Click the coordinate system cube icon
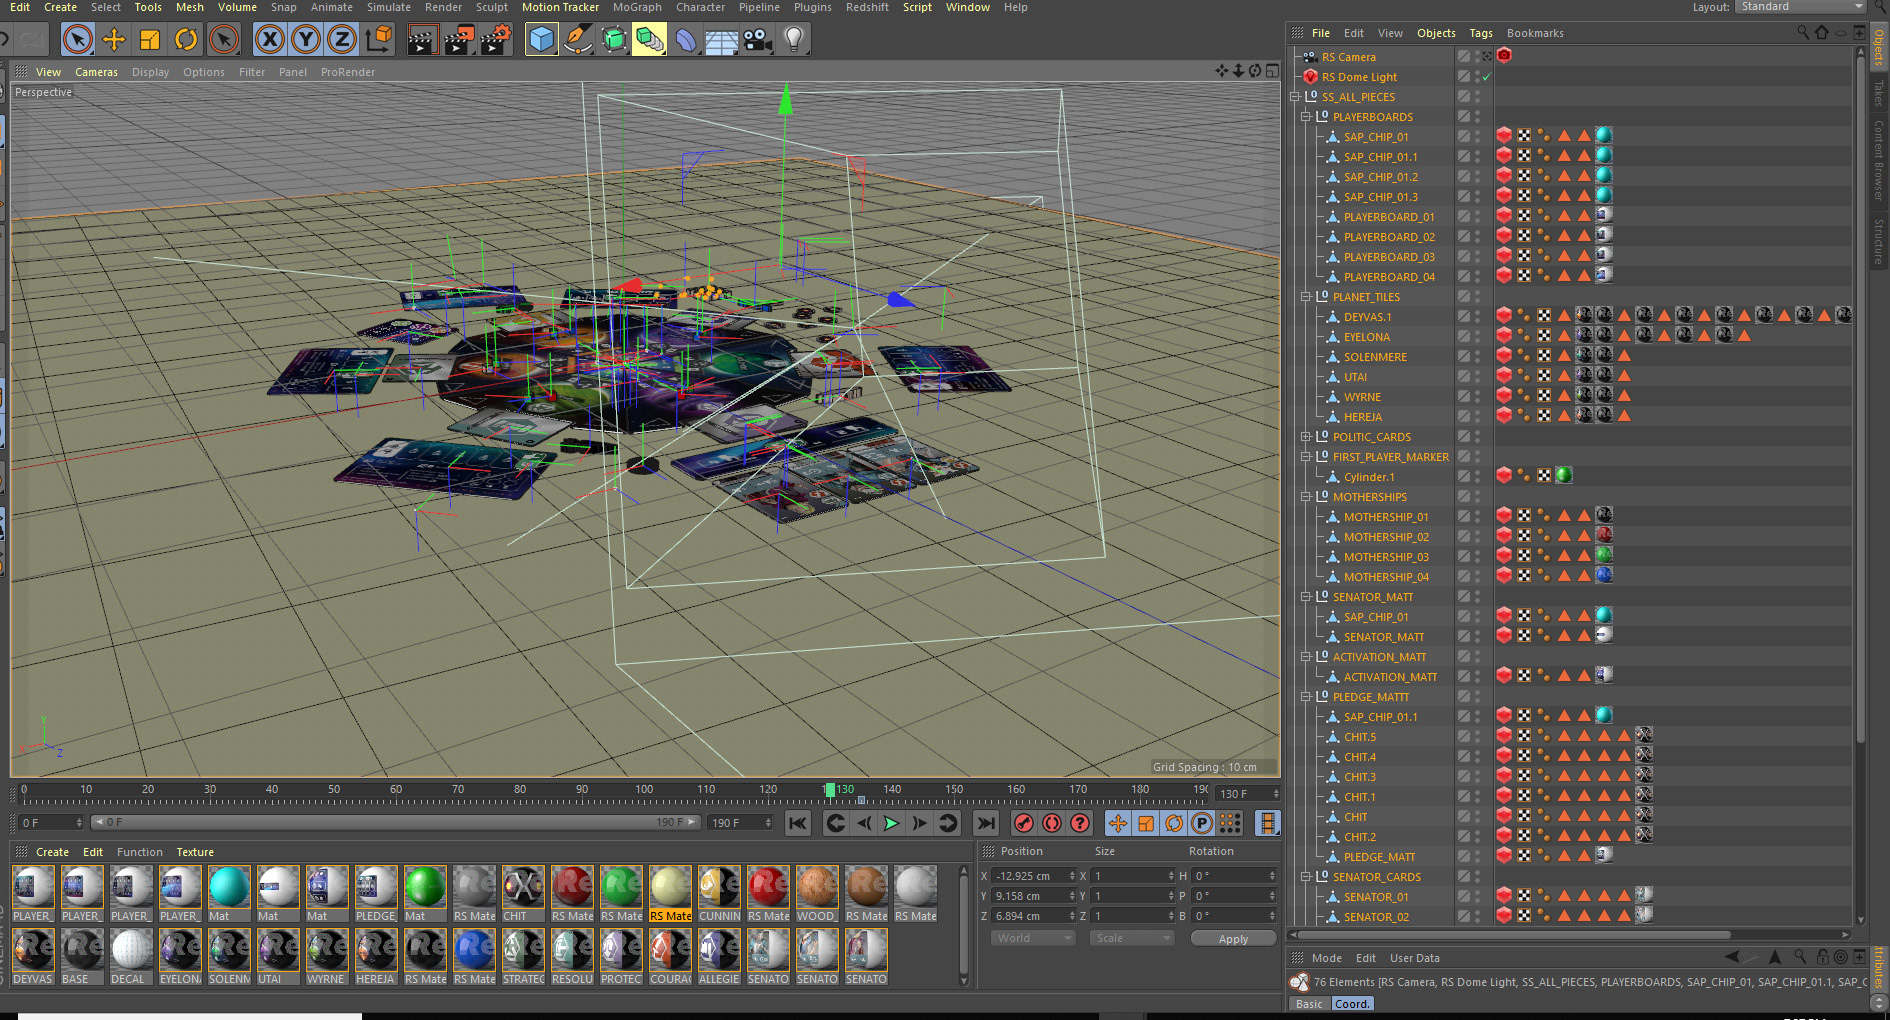1890x1020 pixels. pyautogui.click(x=379, y=40)
